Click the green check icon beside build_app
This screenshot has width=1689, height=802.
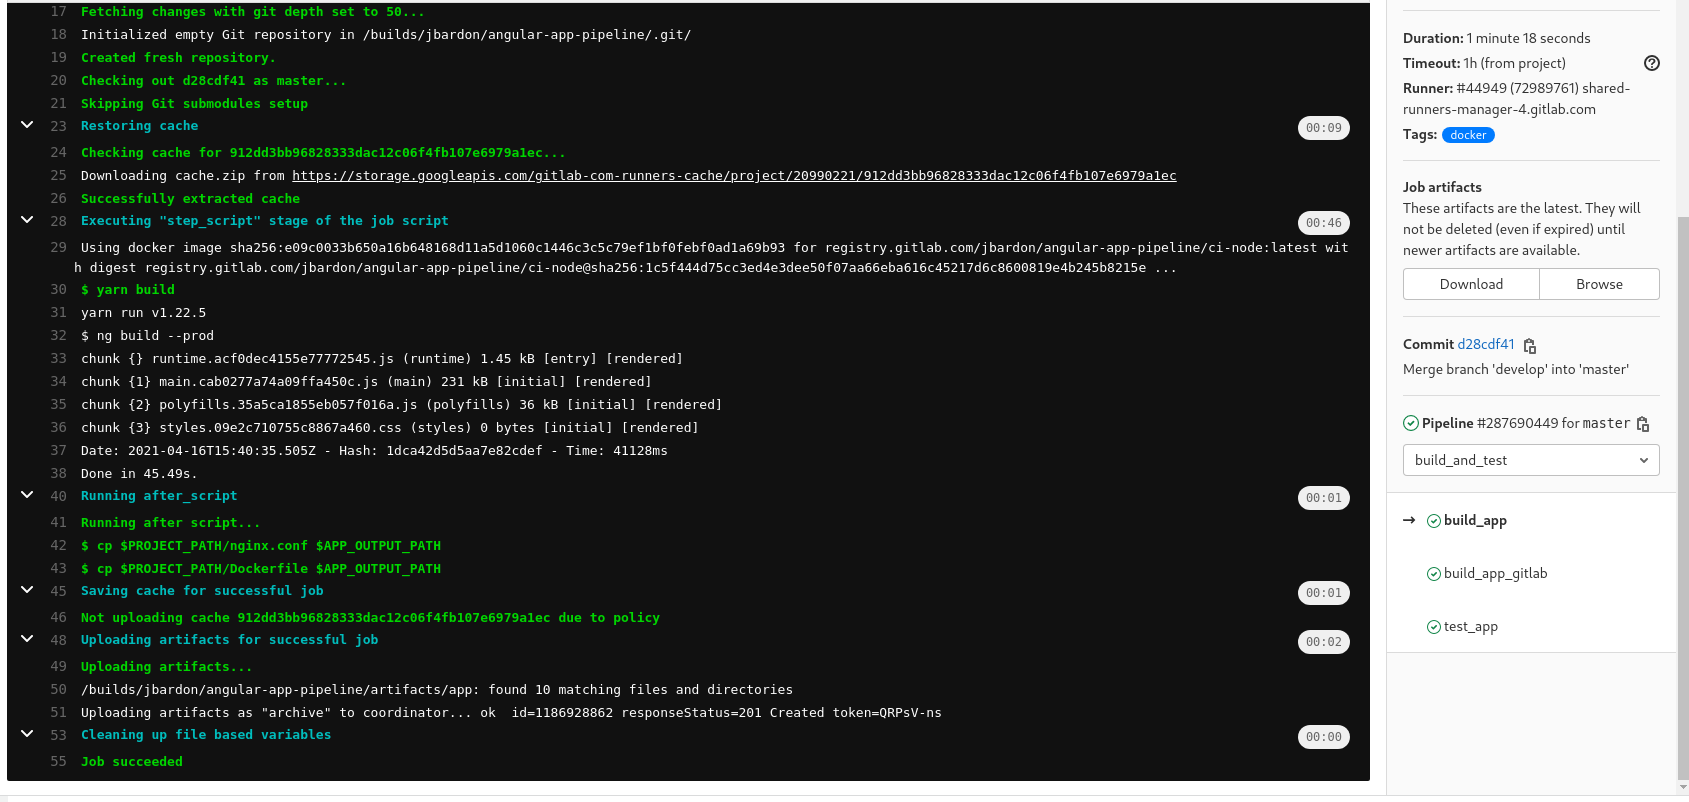(1433, 520)
